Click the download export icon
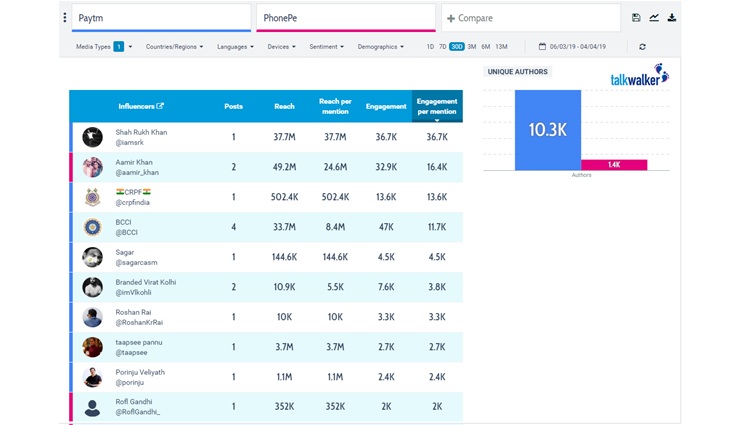The height and width of the screenshot is (425, 750). pyautogui.click(x=672, y=18)
